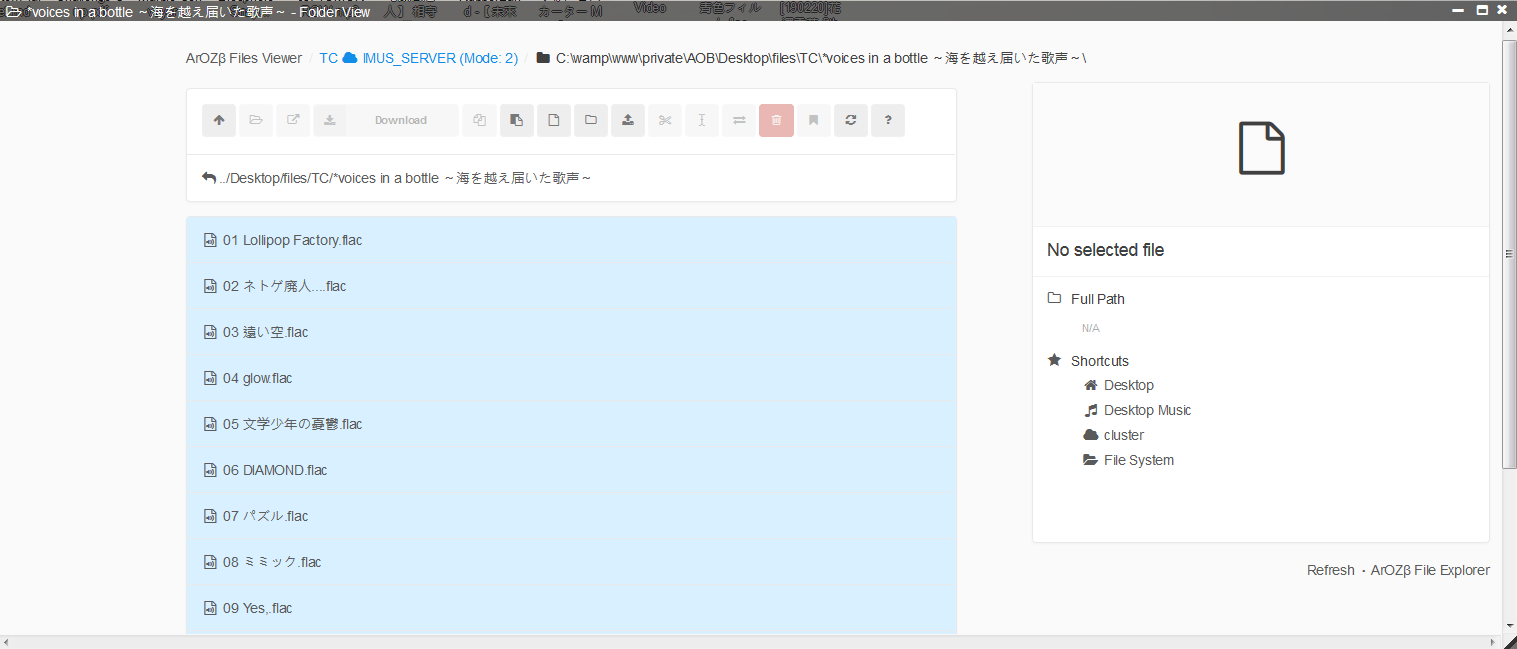The width and height of the screenshot is (1517, 649).
Task: Select the file 04 glow.flac
Action: coord(267,378)
